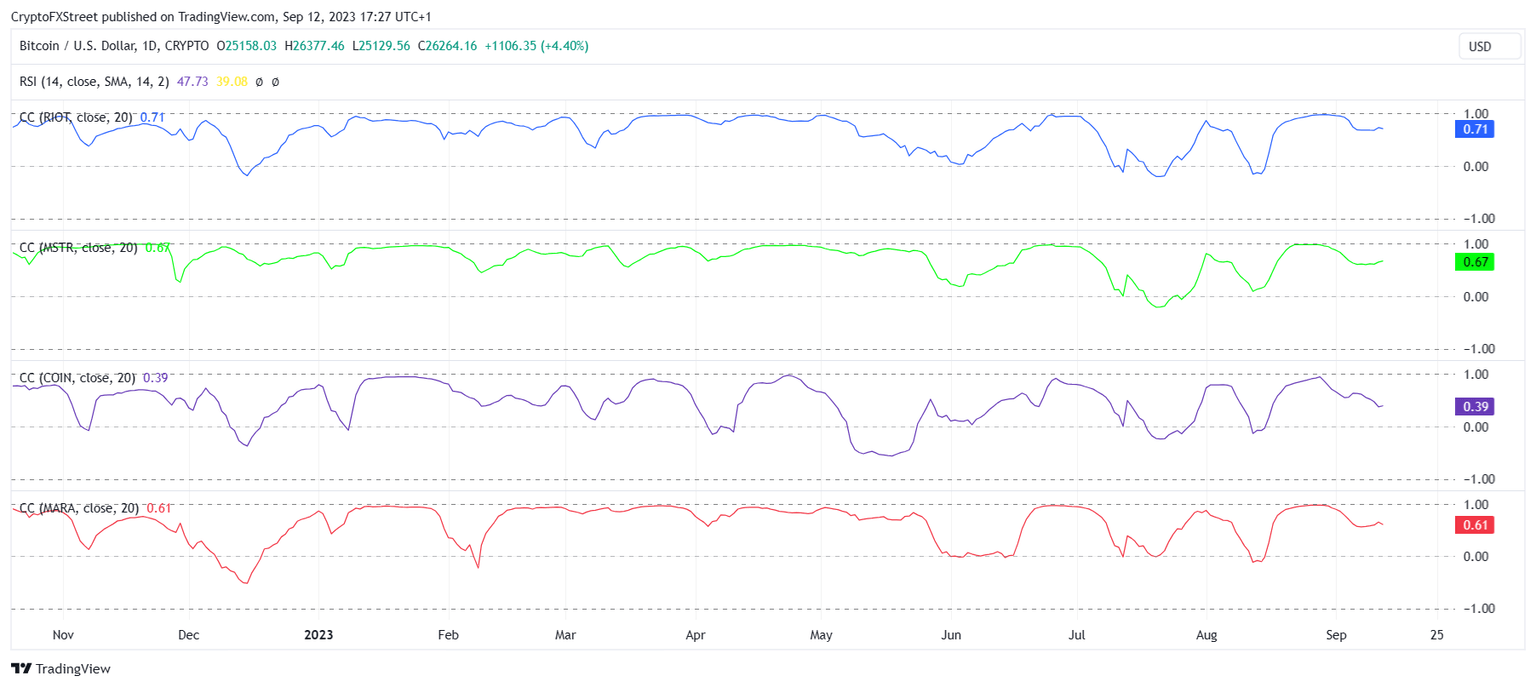This screenshot has height=687, width=1536.
Task: Click the CryptoFXStreet published on TradingView.com header
Action: (221, 17)
